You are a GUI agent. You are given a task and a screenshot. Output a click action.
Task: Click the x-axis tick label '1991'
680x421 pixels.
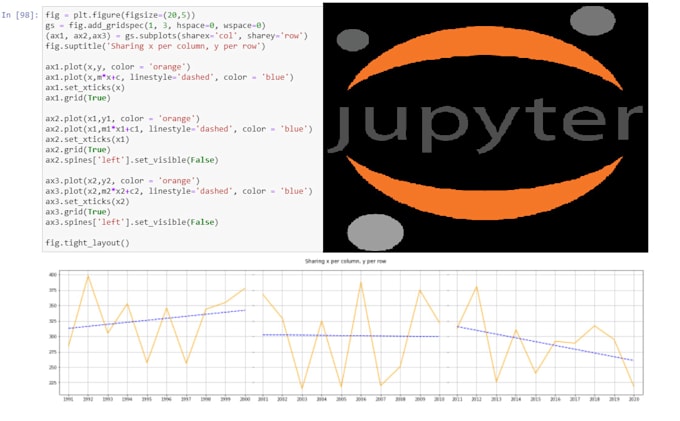coord(68,399)
